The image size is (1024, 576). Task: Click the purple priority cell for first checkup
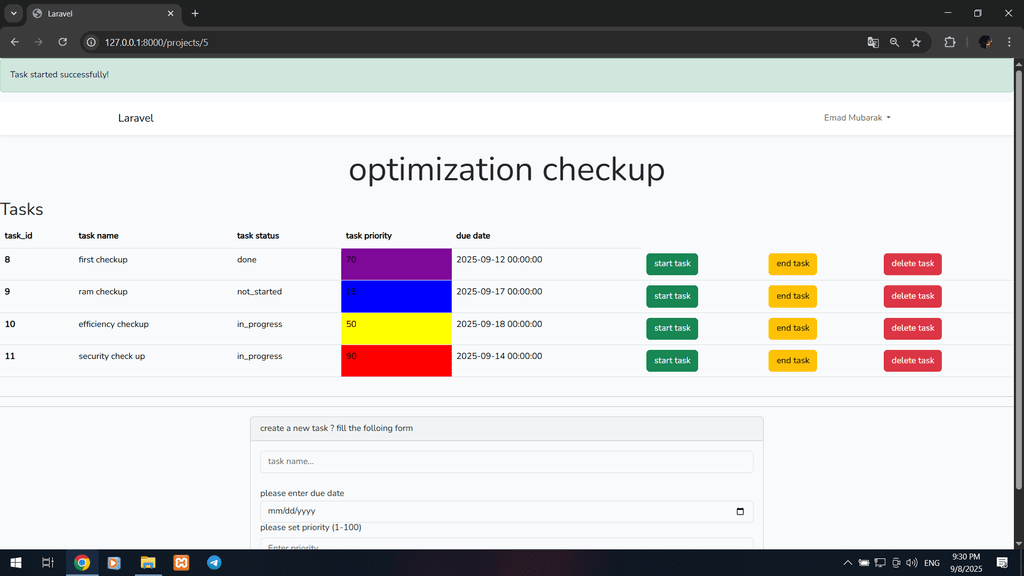[x=396, y=264]
